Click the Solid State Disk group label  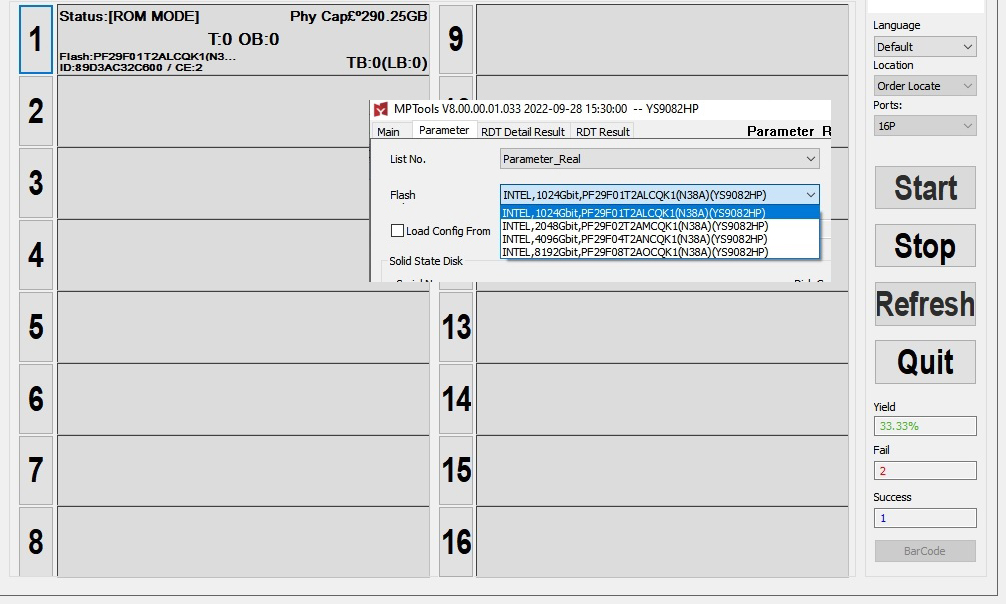[426, 261]
